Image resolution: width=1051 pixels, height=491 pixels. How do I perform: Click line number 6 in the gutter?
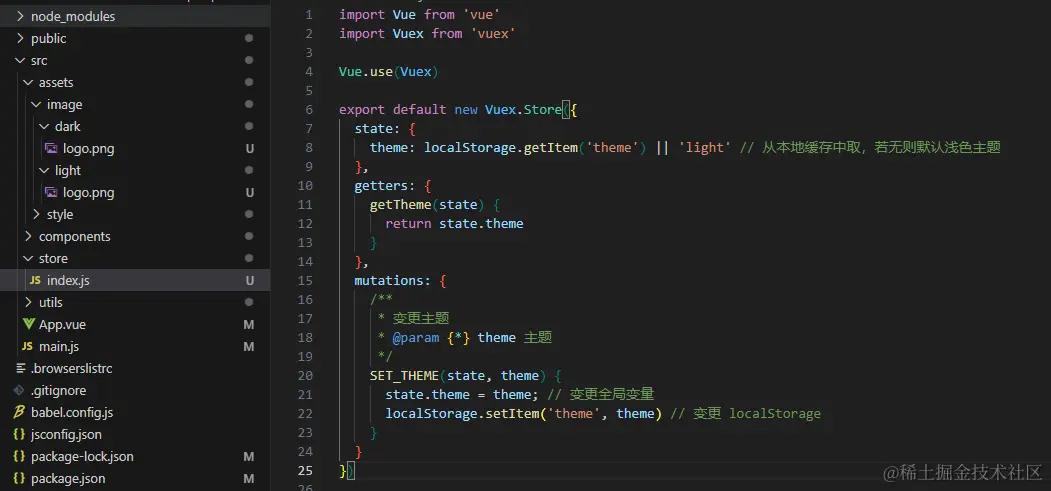coord(308,110)
